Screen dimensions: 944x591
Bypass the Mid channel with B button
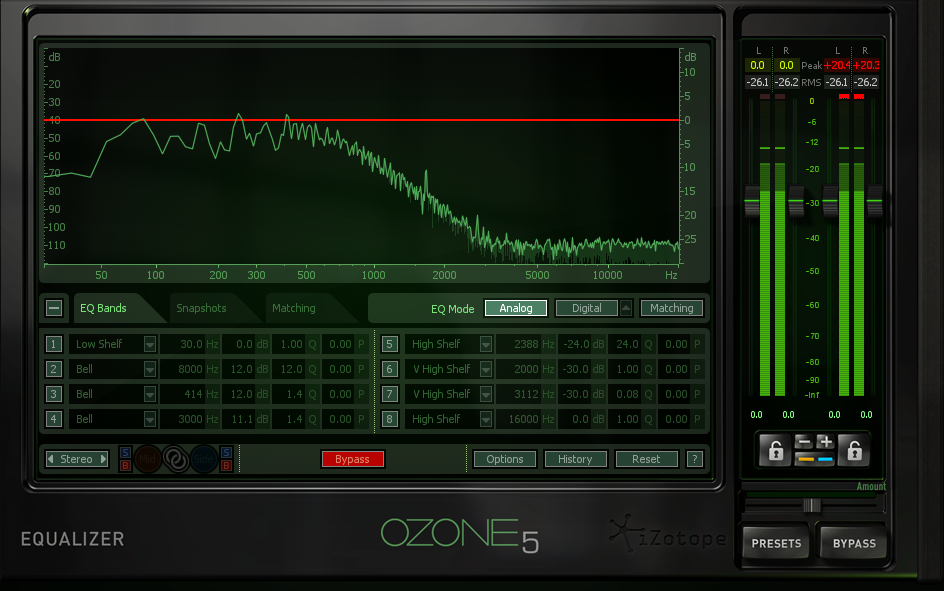[x=125, y=465]
